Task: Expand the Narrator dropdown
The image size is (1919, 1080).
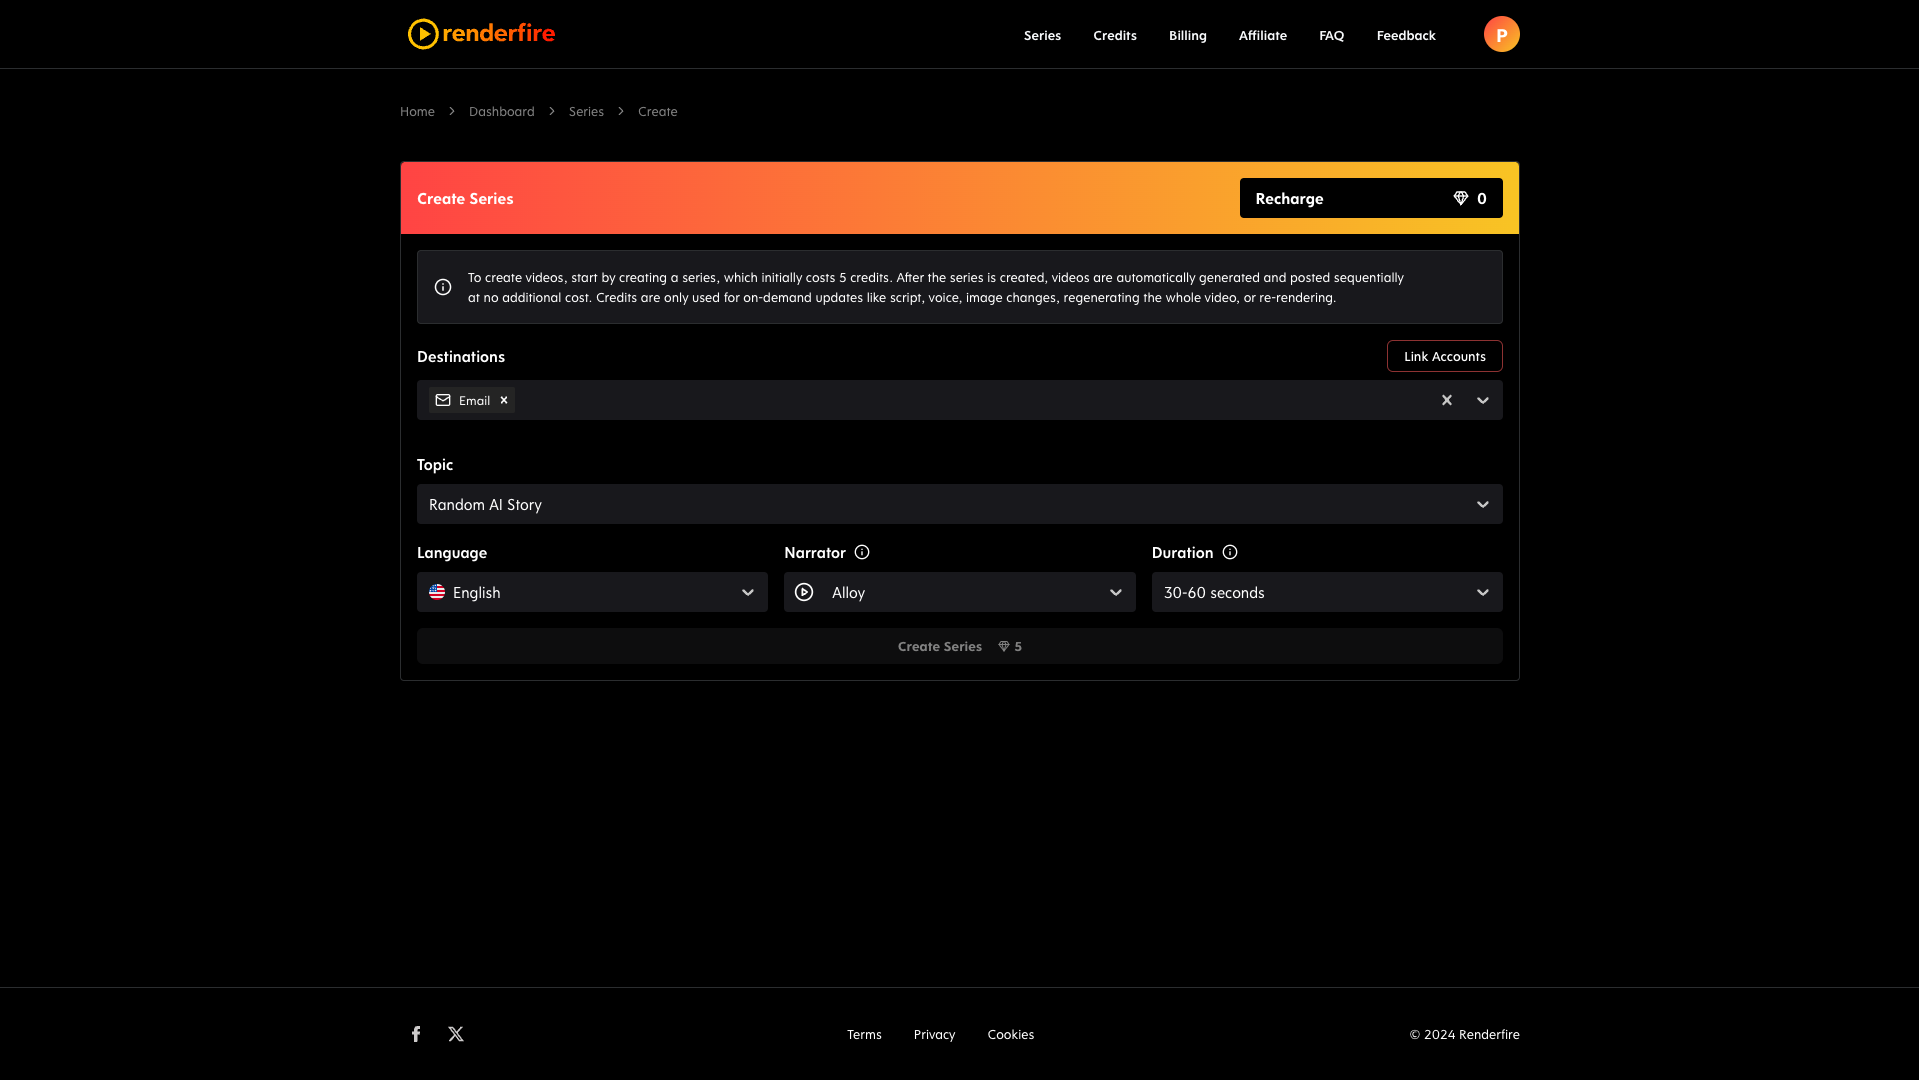Action: (1115, 592)
